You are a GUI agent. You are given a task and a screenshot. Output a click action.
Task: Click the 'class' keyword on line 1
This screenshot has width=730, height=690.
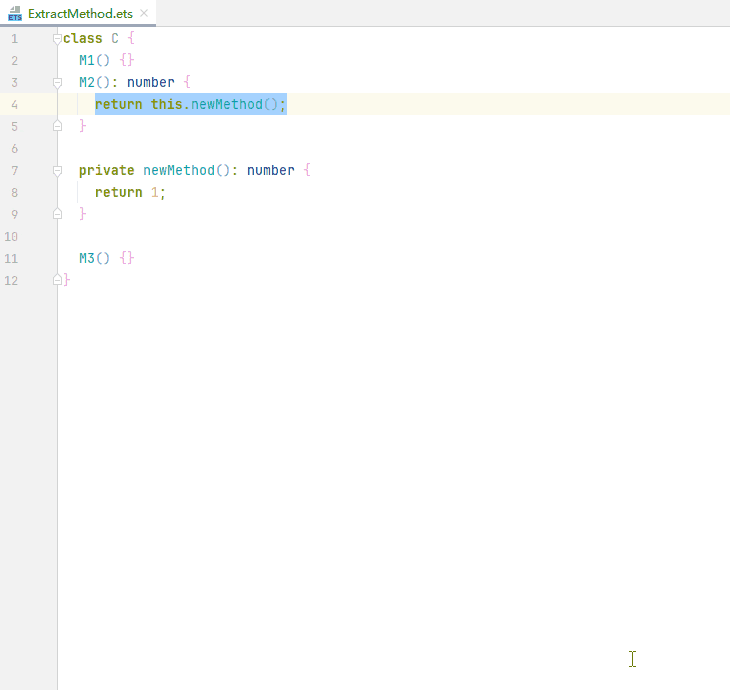click(82, 38)
